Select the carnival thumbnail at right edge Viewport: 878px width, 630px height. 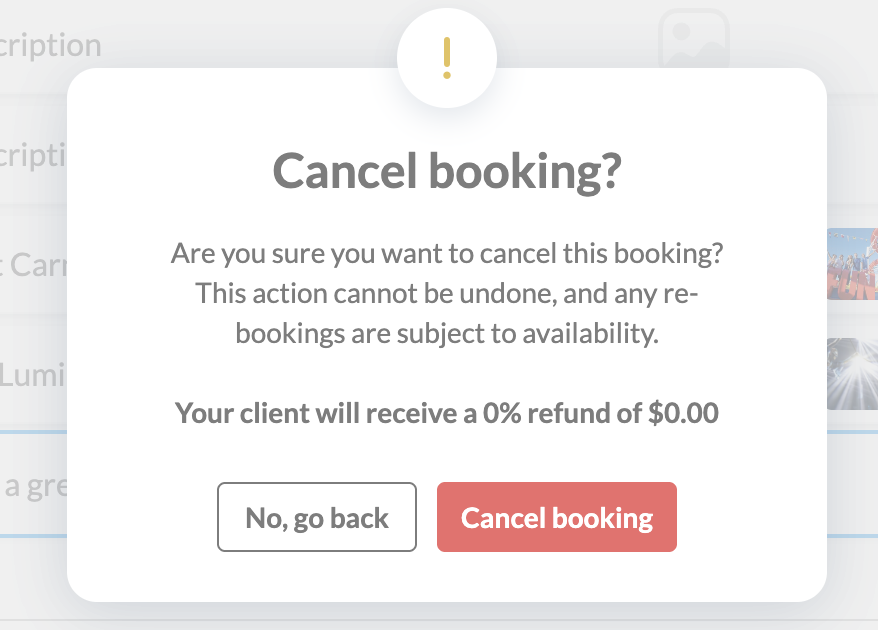tap(852, 263)
